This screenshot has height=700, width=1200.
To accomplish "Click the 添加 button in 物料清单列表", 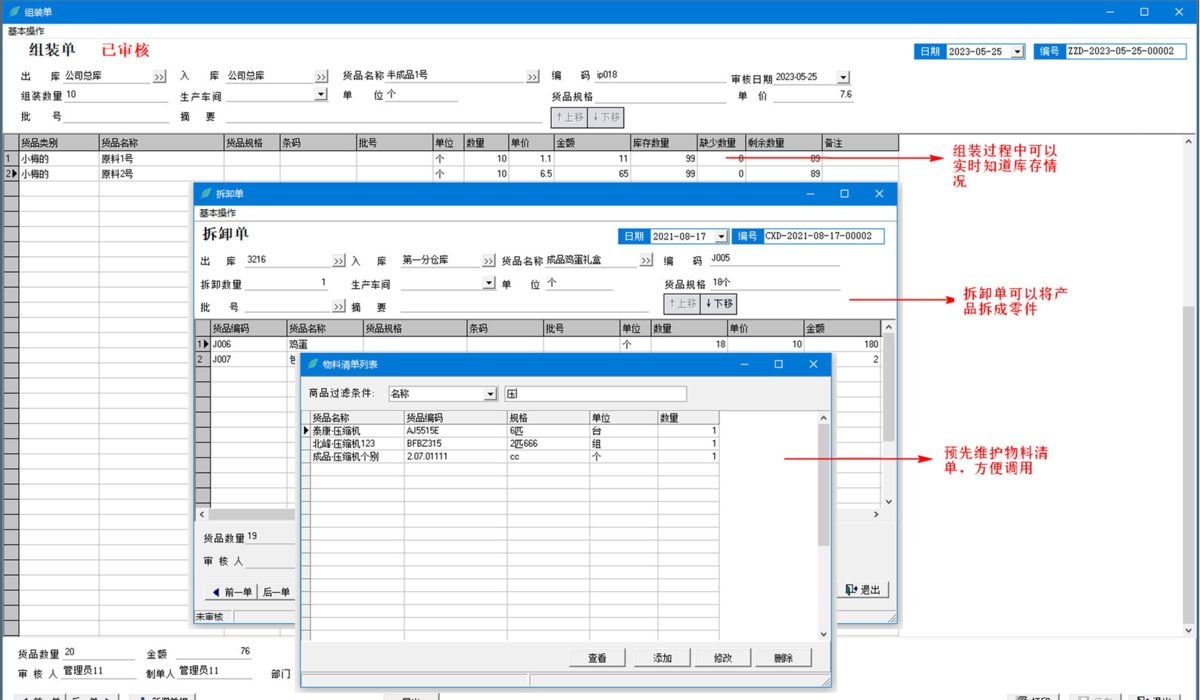I will pyautogui.click(x=662, y=658).
